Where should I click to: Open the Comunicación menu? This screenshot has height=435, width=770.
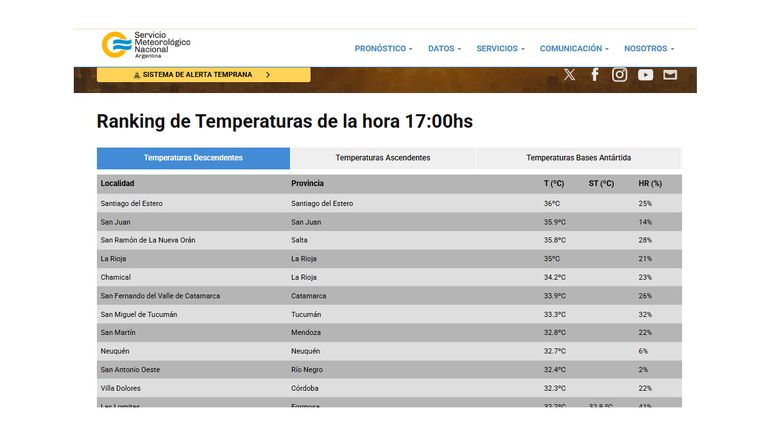point(574,48)
